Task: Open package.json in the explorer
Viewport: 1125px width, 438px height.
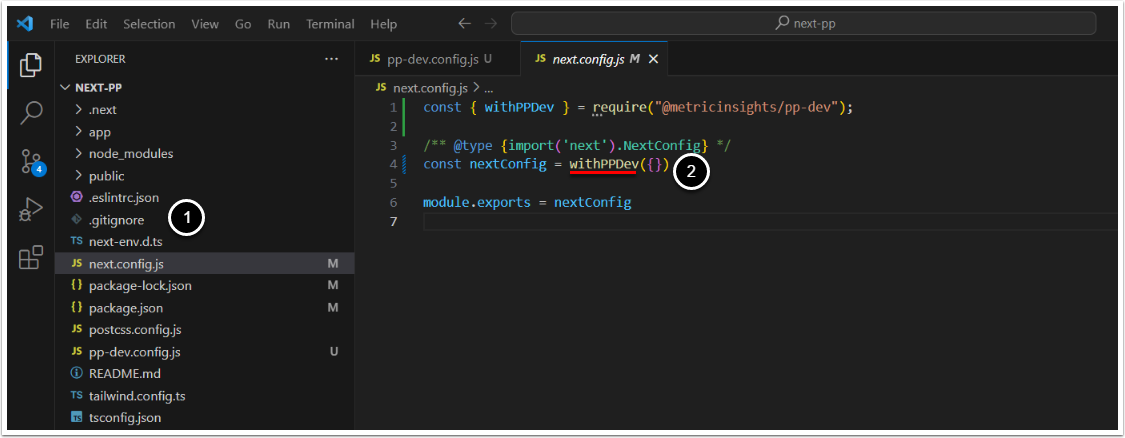Action: [x=125, y=307]
